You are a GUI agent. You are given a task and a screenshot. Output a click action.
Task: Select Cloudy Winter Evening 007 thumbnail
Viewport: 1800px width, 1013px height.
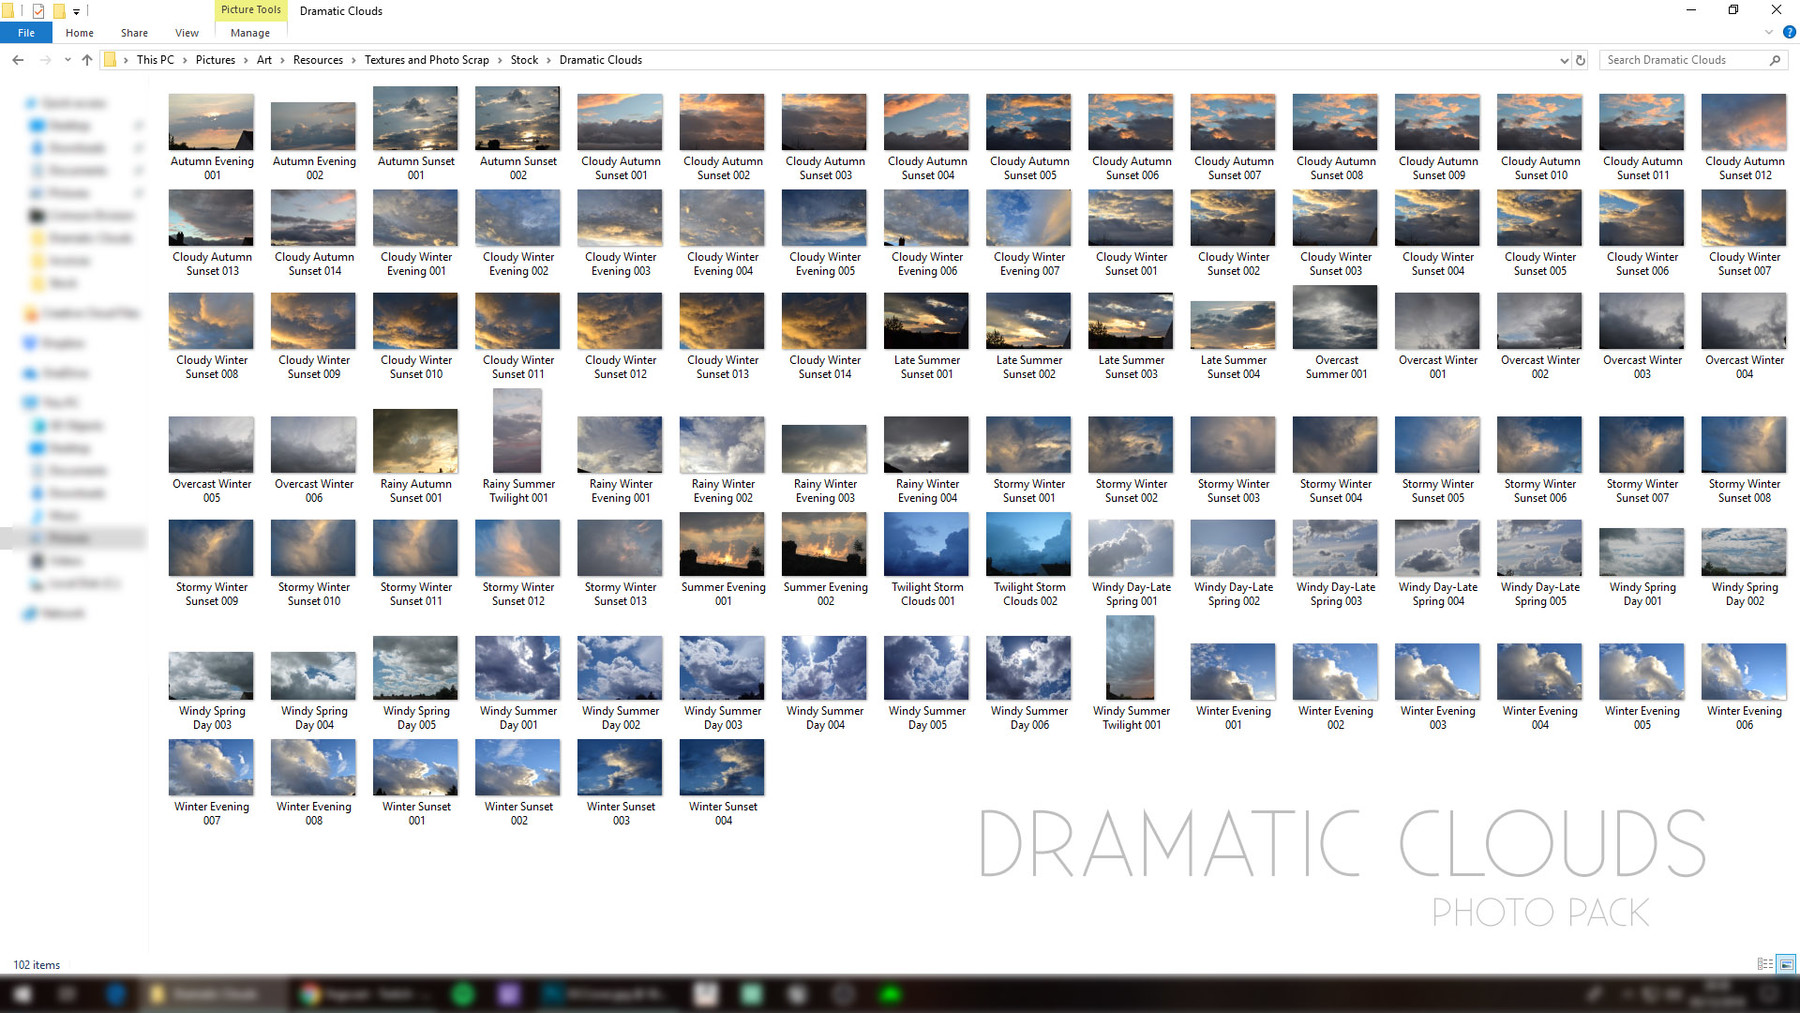tap(1029, 217)
